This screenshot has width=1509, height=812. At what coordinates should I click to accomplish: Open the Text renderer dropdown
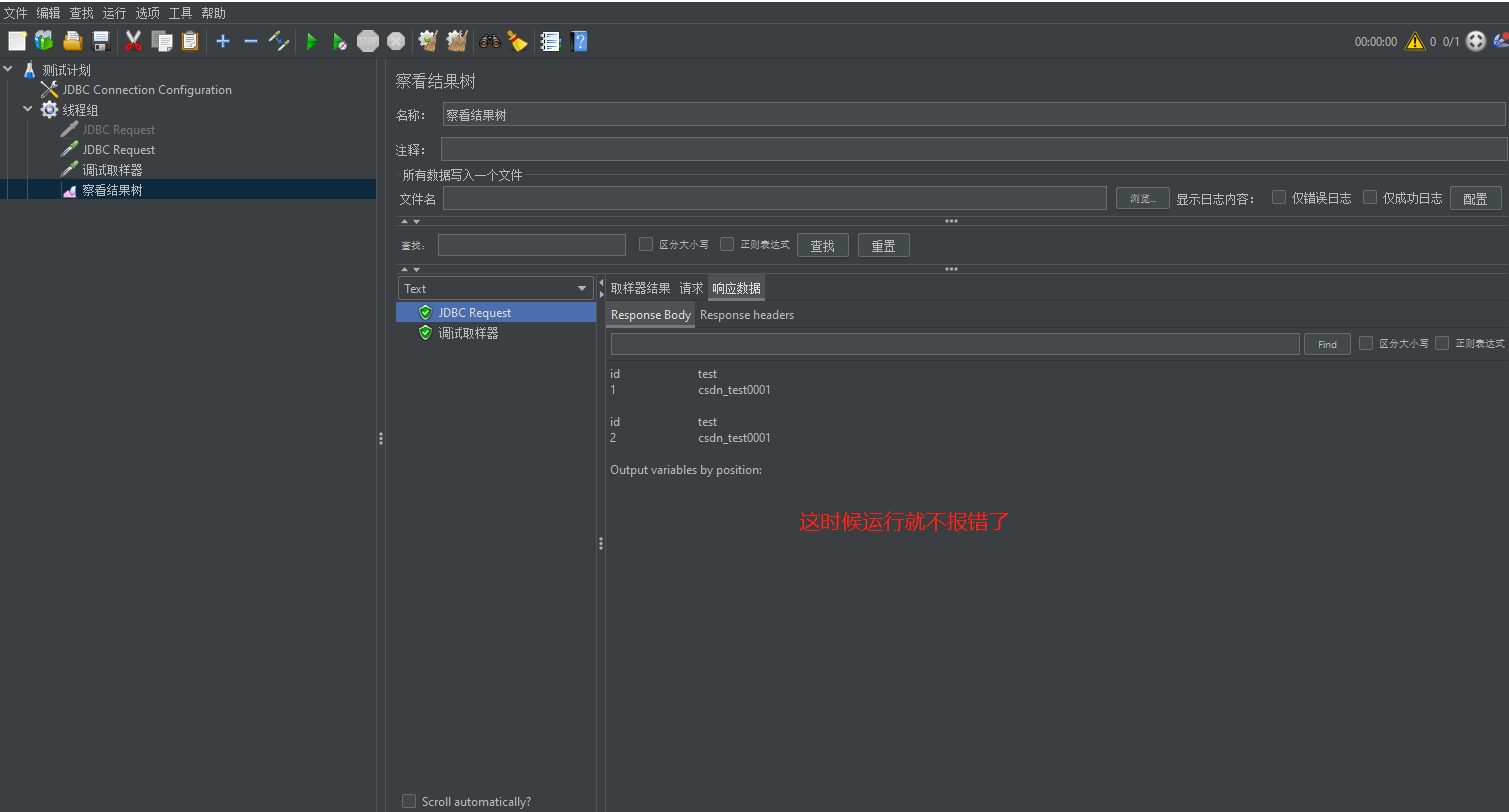pyautogui.click(x=497, y=288)
